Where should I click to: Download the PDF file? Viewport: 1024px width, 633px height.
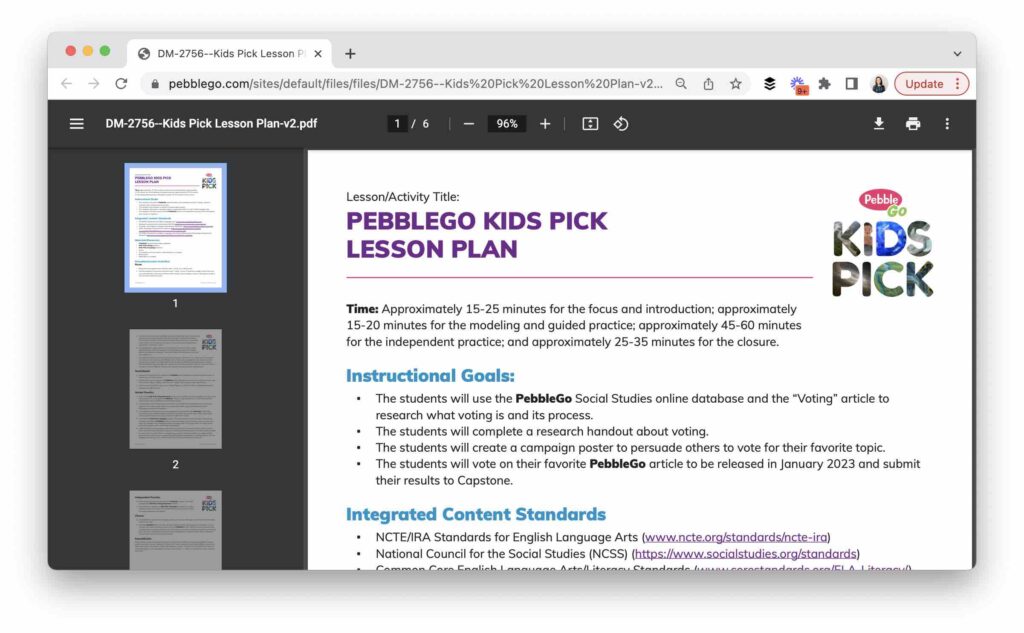click(x=879, y=124)
